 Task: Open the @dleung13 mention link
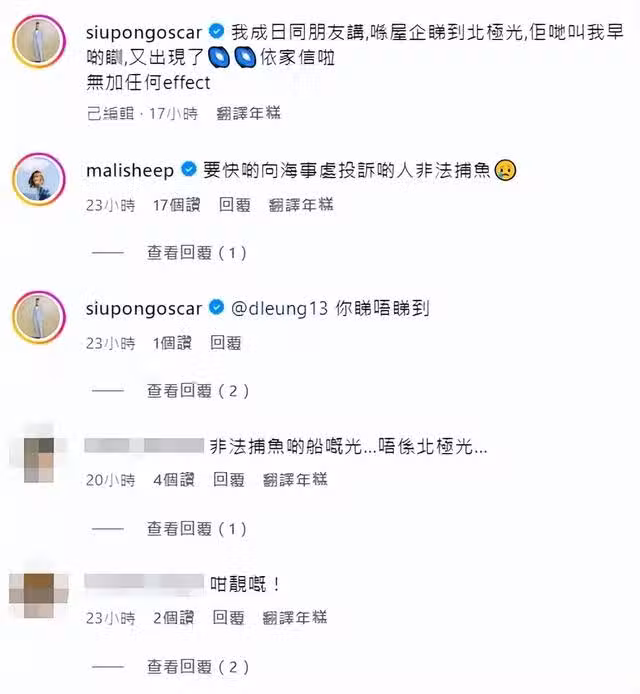(x=279, y=308)
